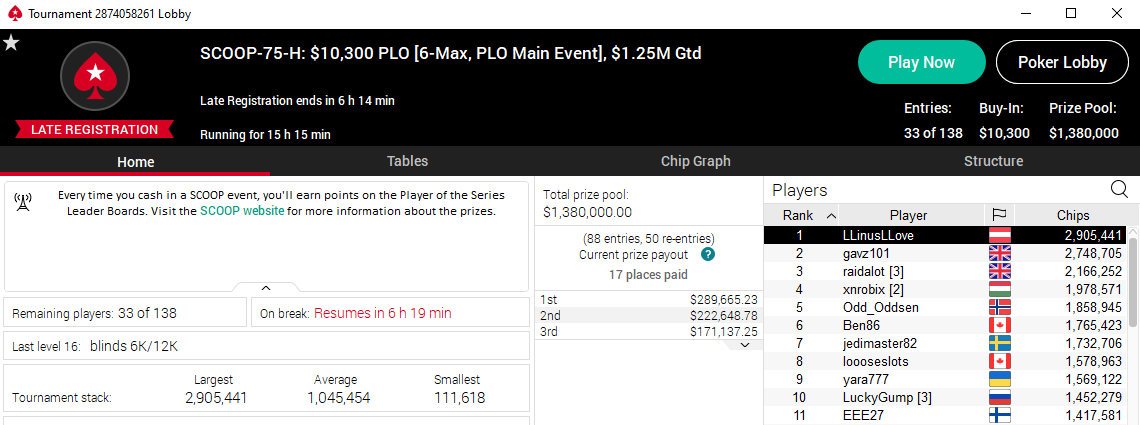The width and height of the screenshot is (1140, 425).
Task: Click the prize payout help question mark
Action: (x=707, y=255)
